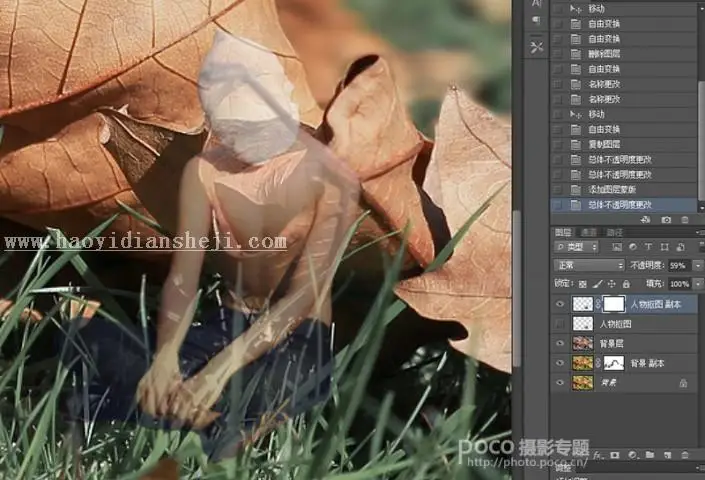The image size is (705, 480).
Task: Create new layer icon
Action: (x=667, y=455)
